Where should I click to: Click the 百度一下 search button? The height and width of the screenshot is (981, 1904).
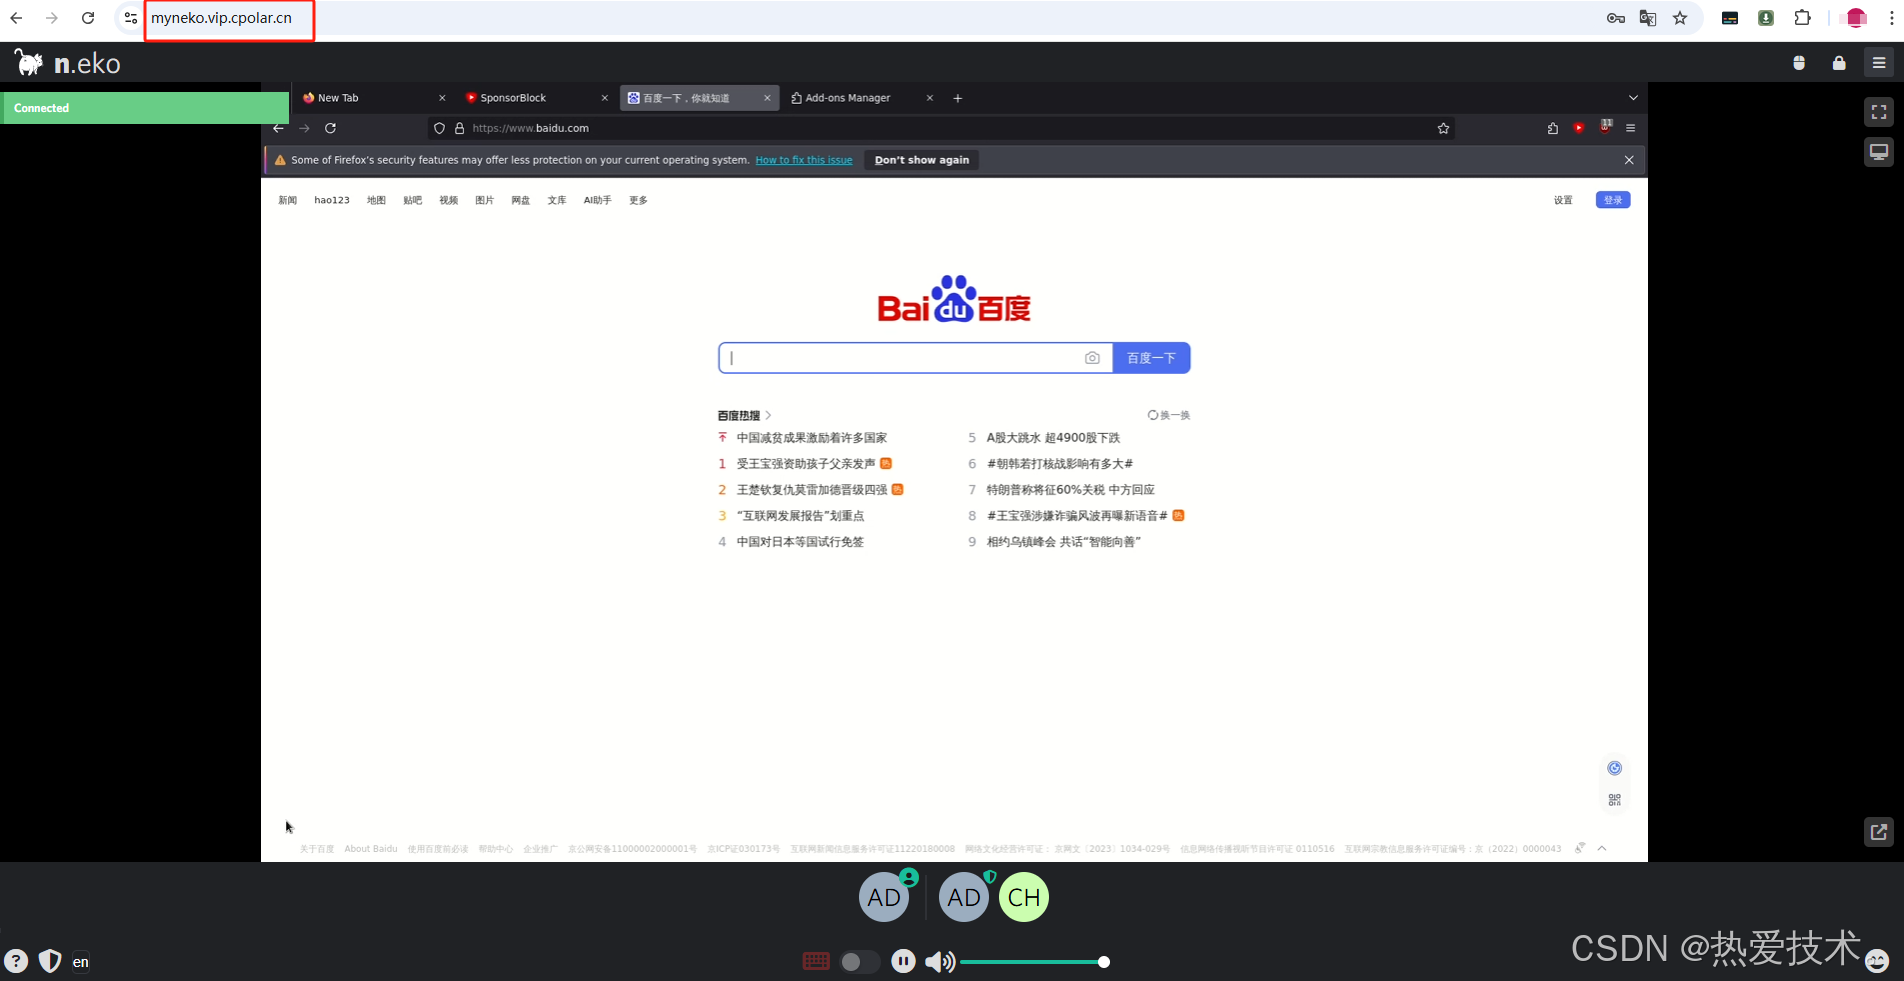pos(1151,358)
